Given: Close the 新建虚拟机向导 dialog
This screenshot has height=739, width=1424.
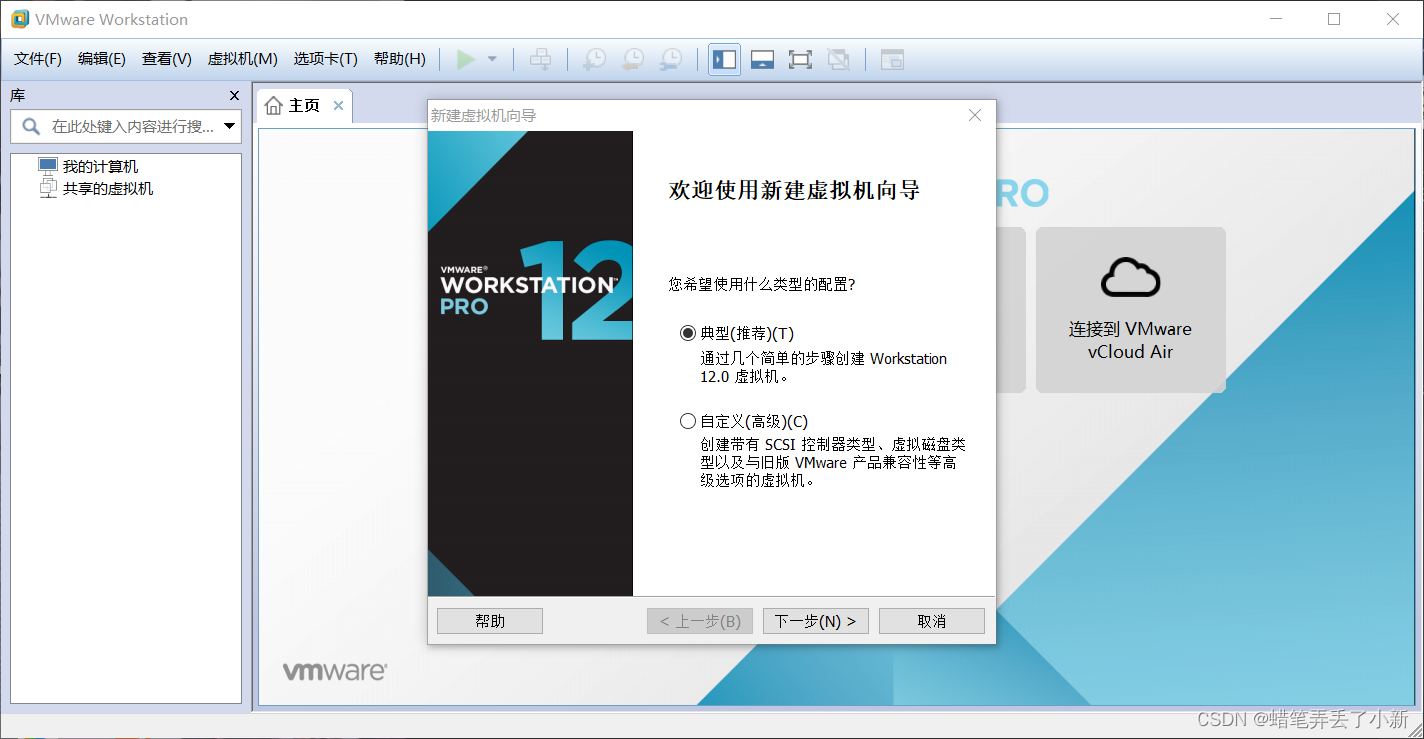Looking at the screenshot, I should tap(975, 115).
